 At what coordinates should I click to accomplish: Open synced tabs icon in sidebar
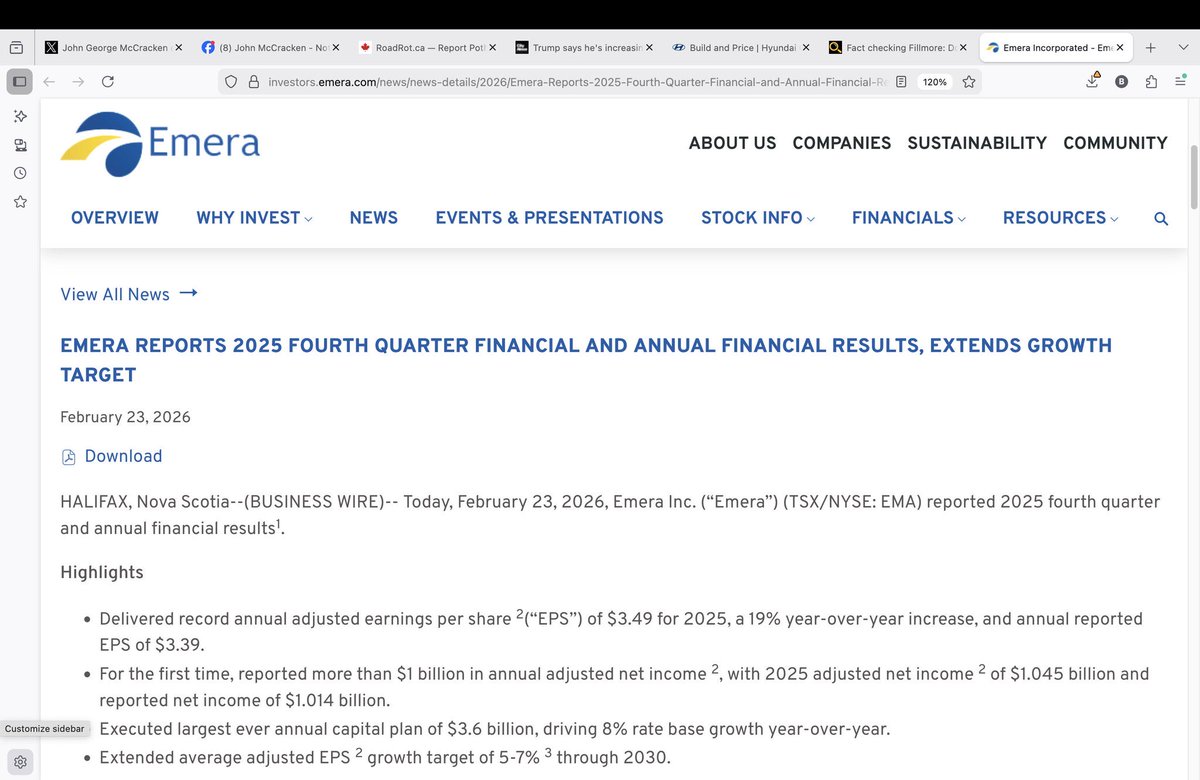point(19,145)
